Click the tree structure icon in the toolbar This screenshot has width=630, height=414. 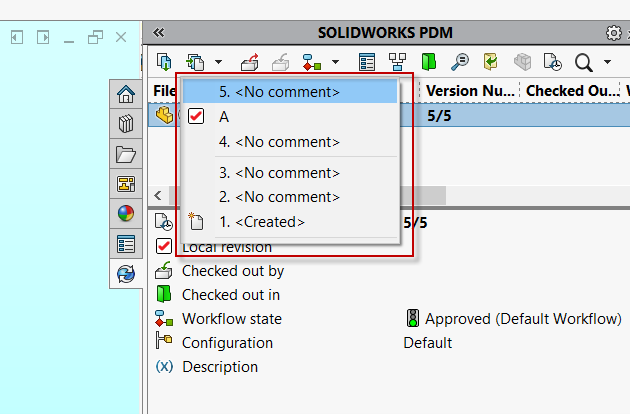tap(397, 62)
